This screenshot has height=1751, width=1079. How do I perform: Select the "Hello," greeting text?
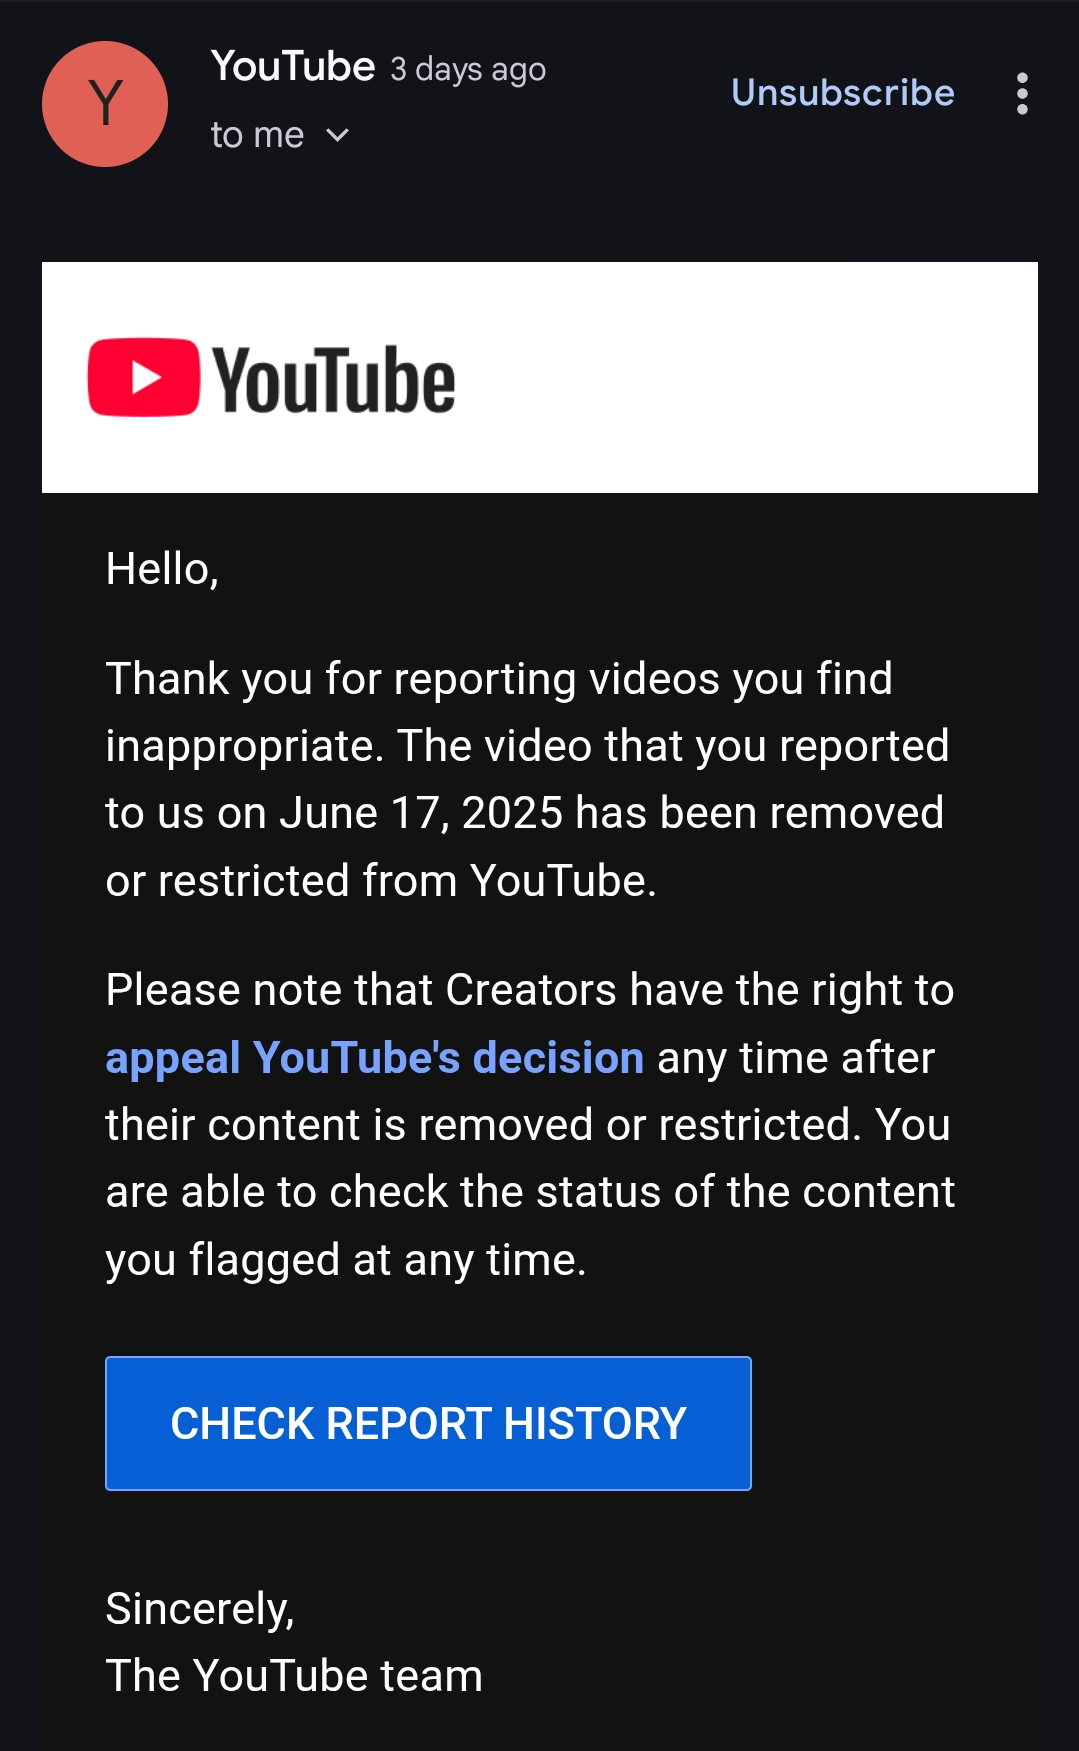click(162, 569)
